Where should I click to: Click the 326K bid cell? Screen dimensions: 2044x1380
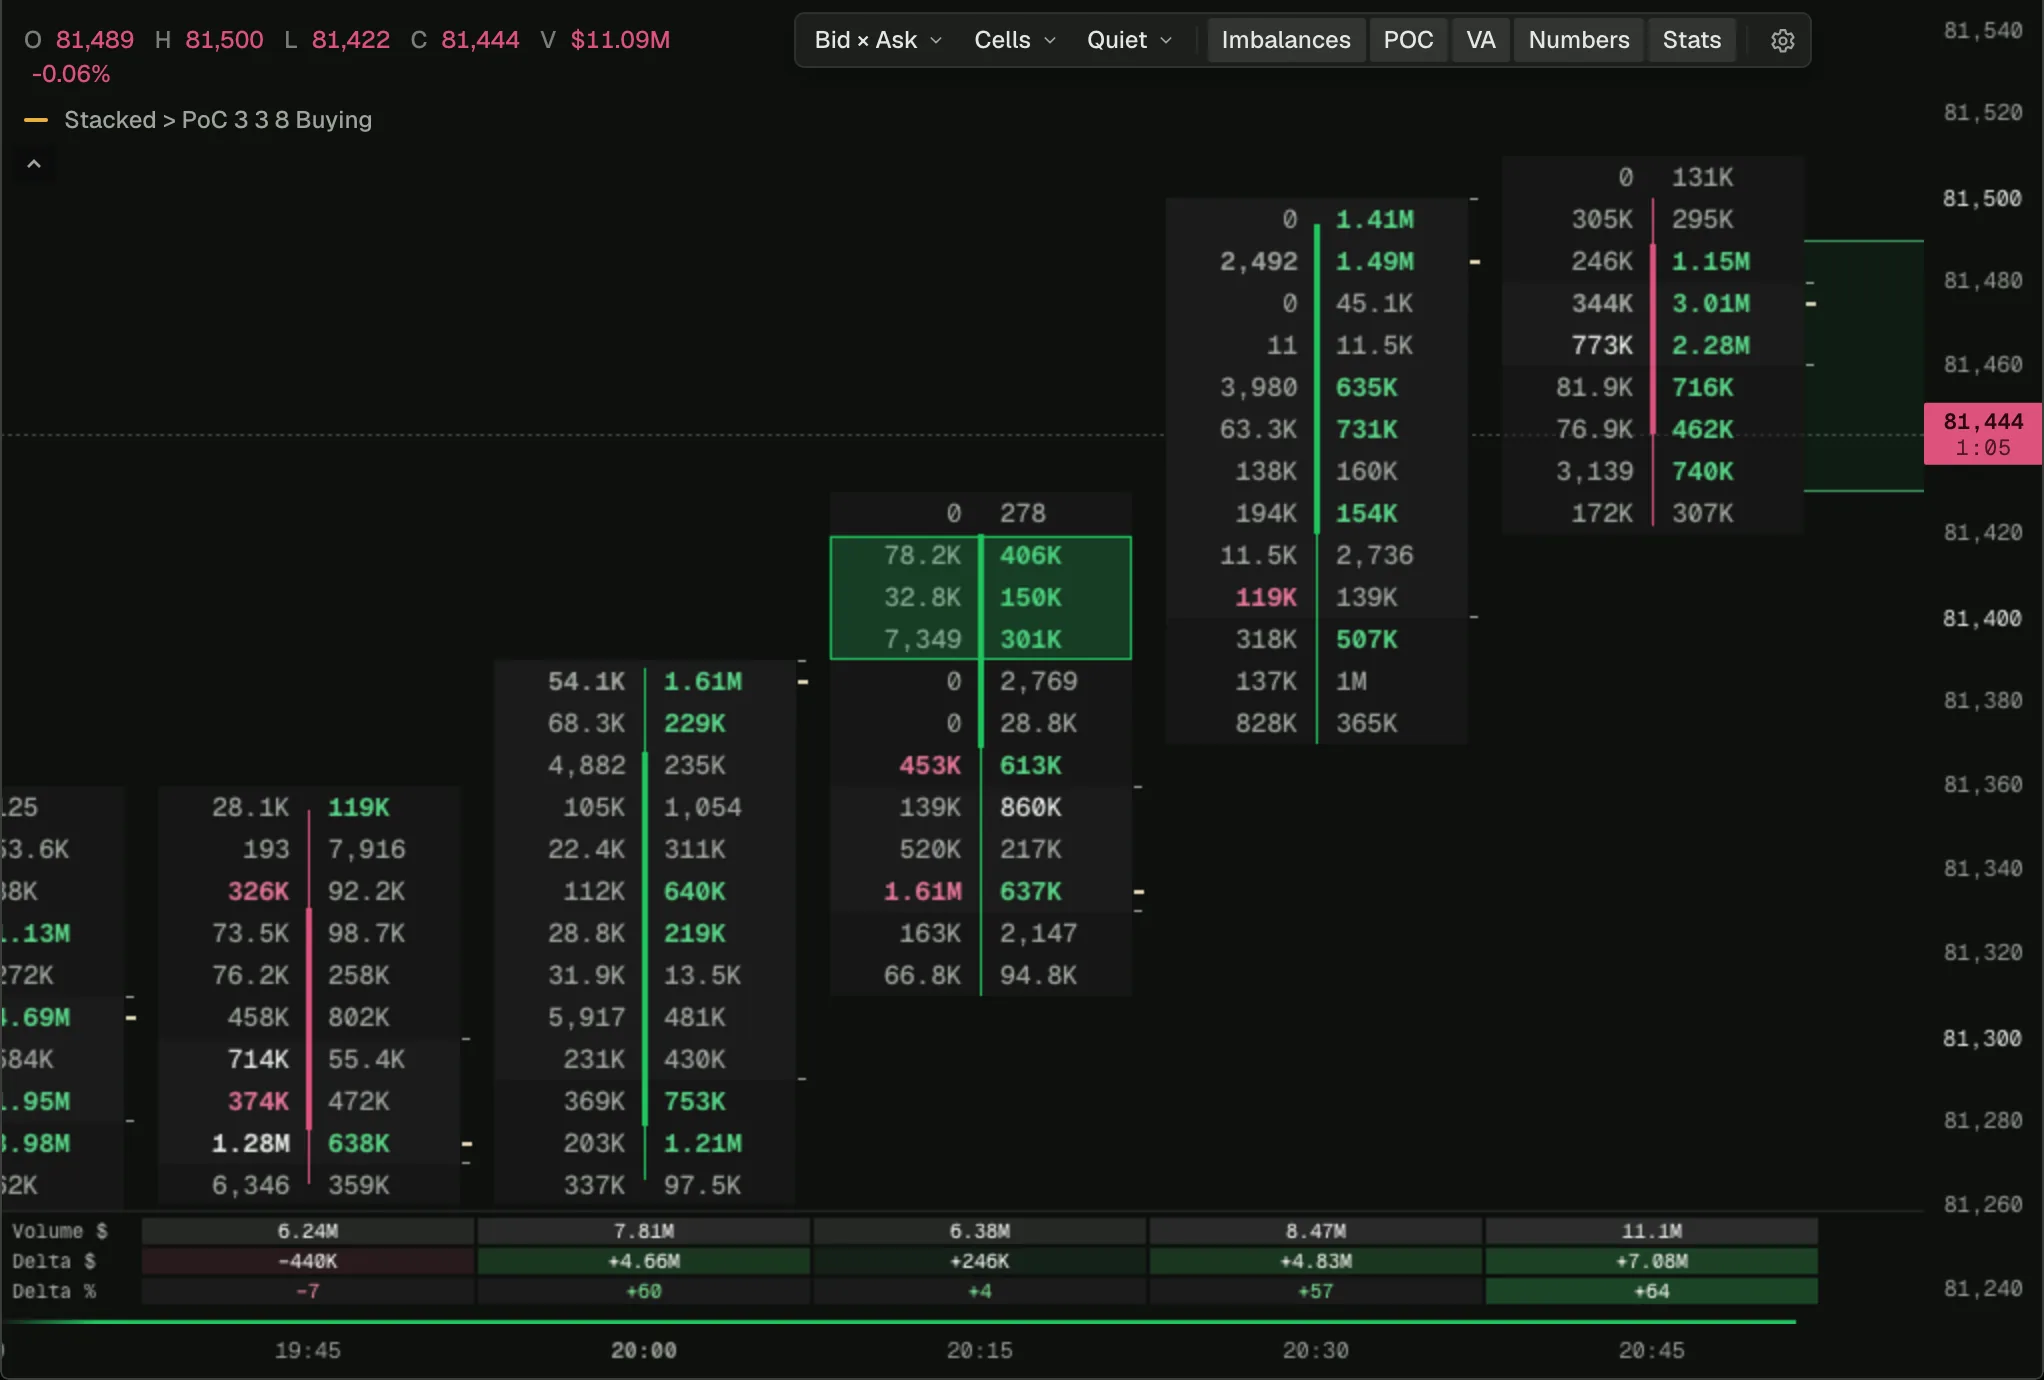pyautogui.click(x=258, y=891)
